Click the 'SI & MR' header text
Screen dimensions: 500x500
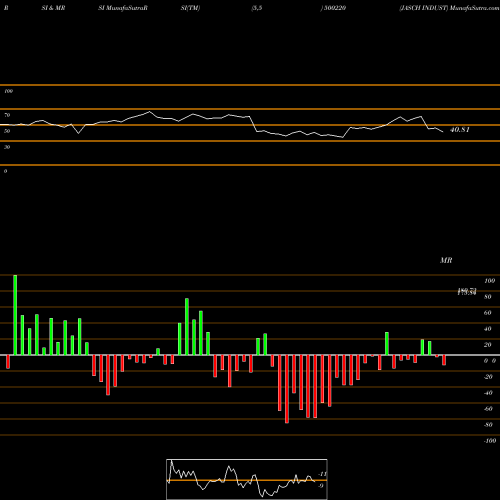click(x=53, y=8)
